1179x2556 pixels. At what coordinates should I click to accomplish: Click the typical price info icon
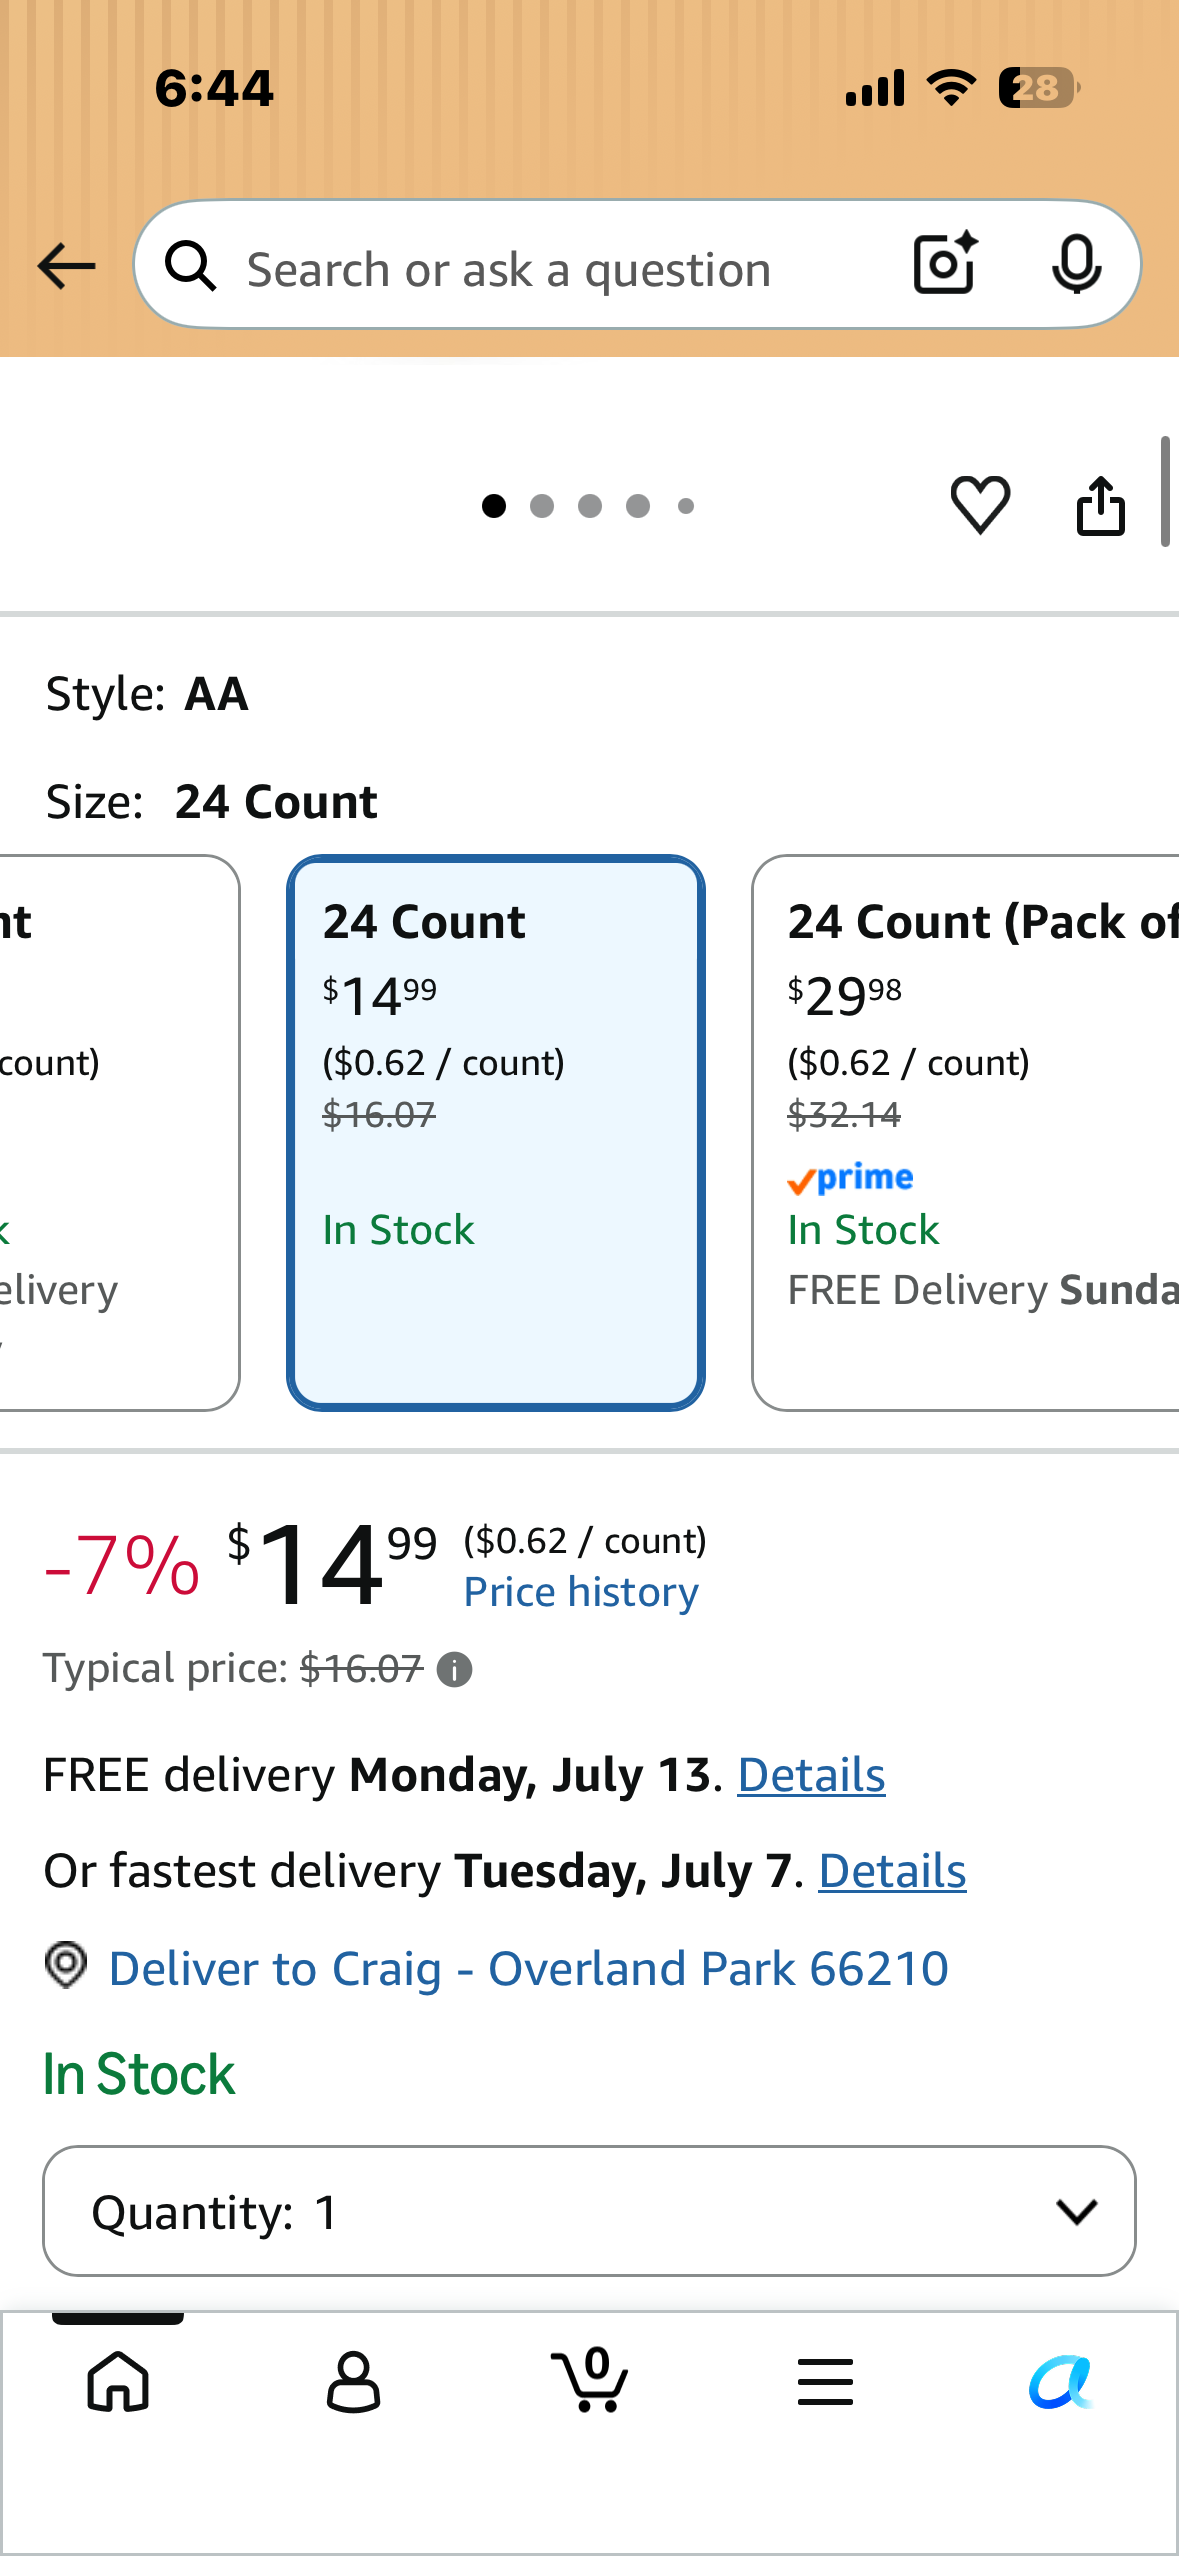tap(455, 1669)
